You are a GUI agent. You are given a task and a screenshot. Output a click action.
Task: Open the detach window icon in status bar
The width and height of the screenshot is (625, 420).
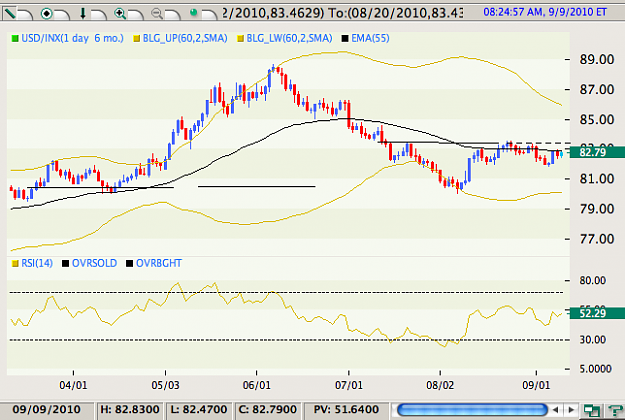coord(592,410)
